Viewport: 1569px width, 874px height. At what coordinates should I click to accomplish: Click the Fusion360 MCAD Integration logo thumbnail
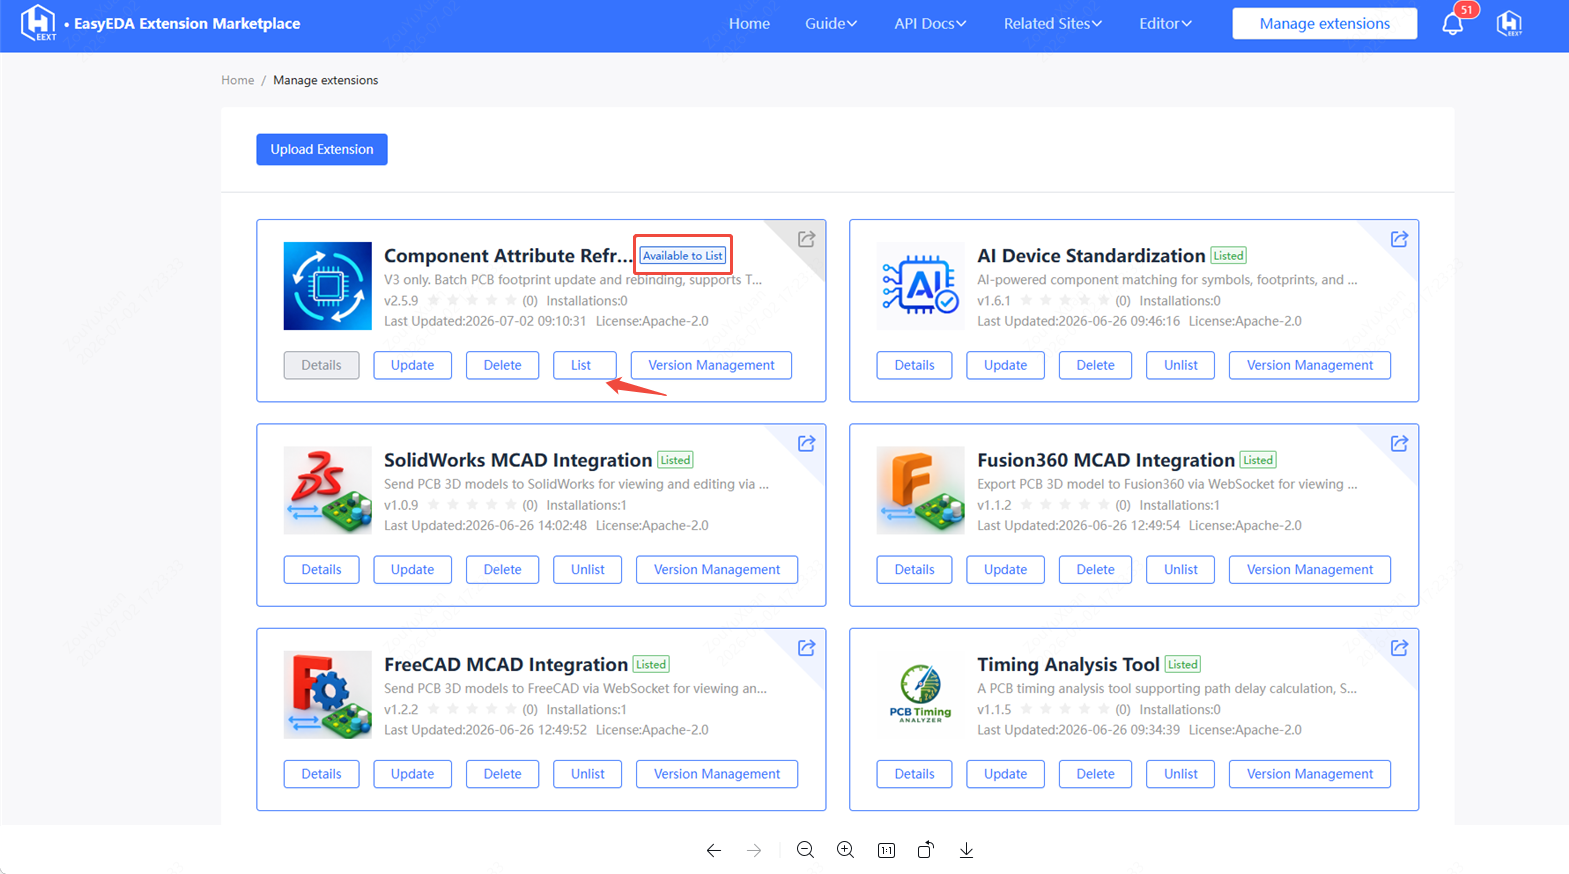pyautogui.click(x=921, y=490)
